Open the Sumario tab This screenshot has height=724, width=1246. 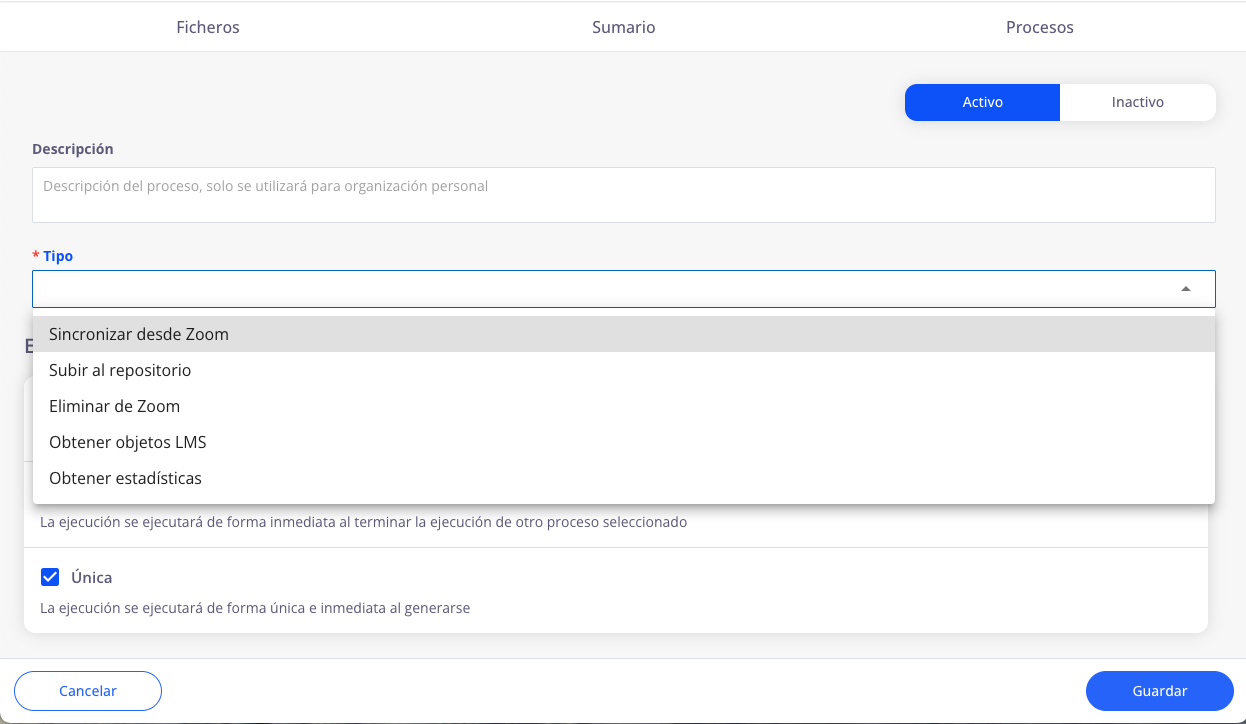click(x=623, y=27)
